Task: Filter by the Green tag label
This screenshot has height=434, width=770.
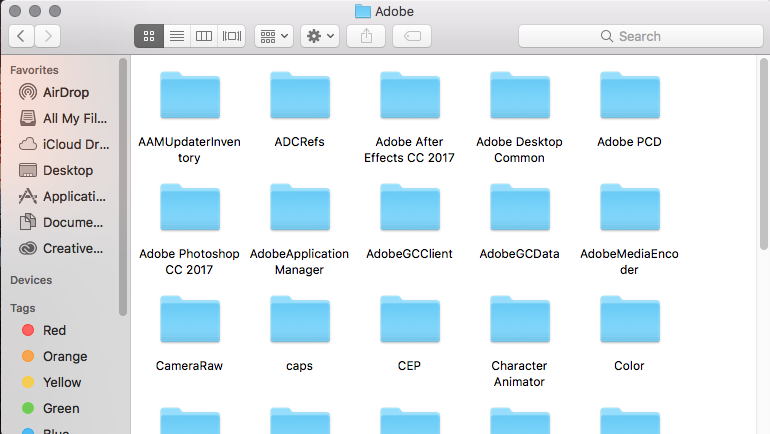Action: point(61,408)
